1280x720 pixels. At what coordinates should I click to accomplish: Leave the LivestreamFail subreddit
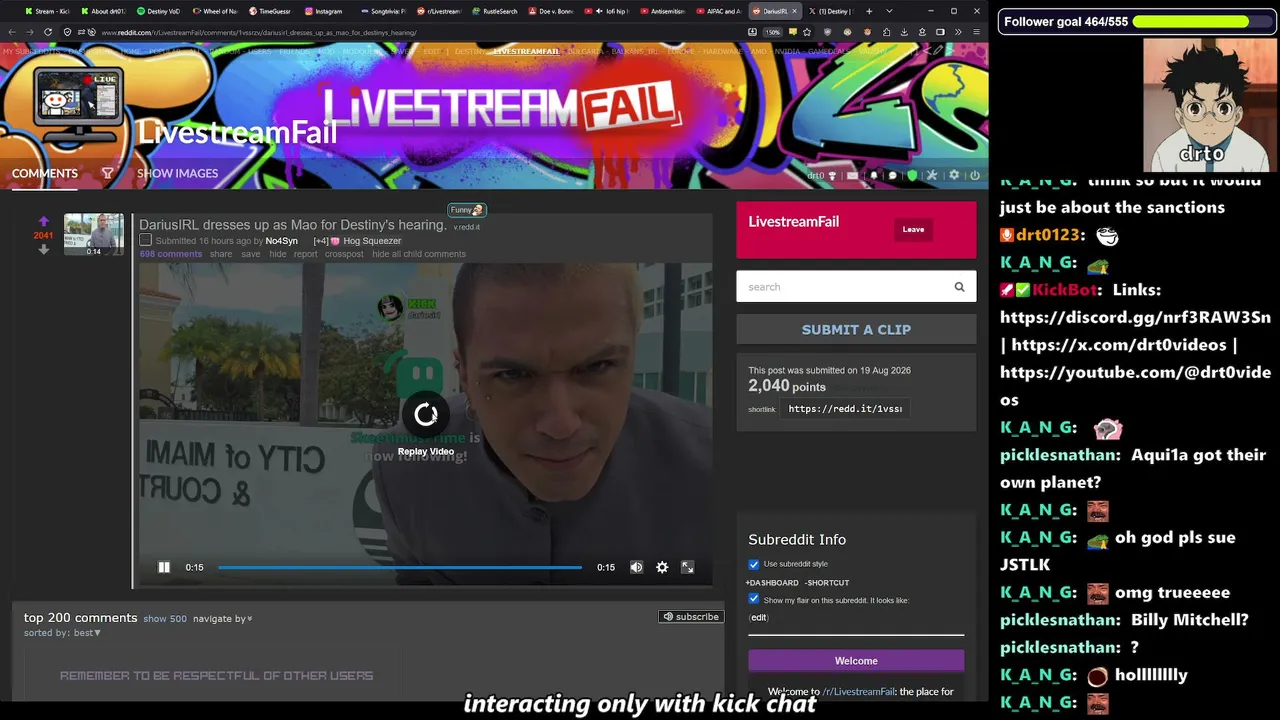(913, 229)
